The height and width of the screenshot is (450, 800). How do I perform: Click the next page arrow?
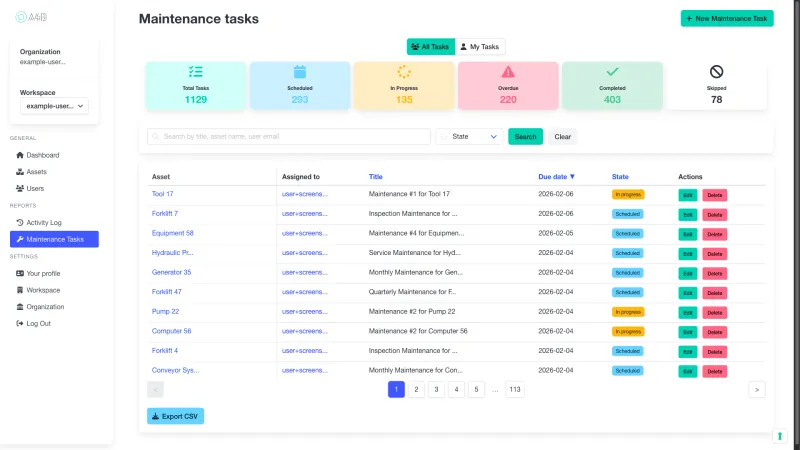click(757, 390)
